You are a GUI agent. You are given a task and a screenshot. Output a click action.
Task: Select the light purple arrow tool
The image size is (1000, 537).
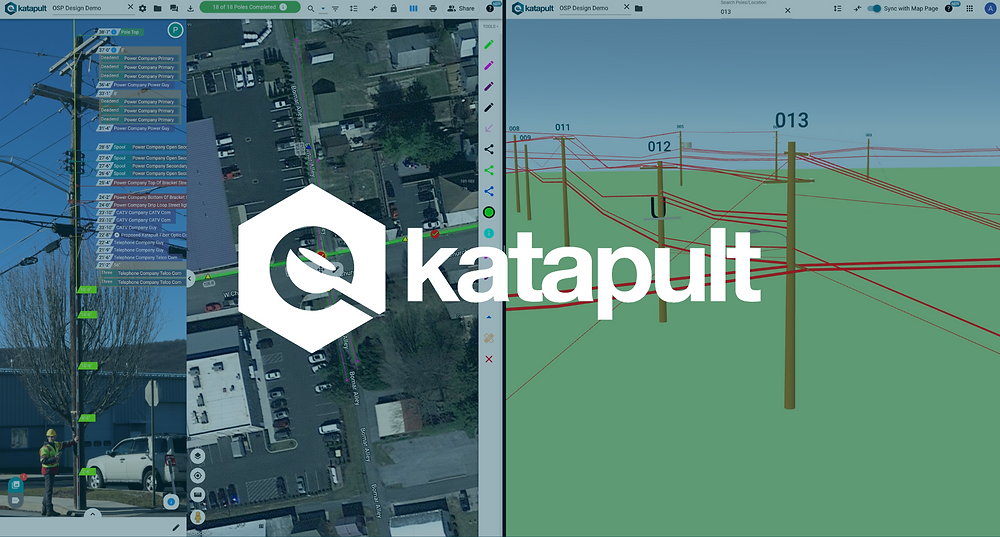click(489, 128)
